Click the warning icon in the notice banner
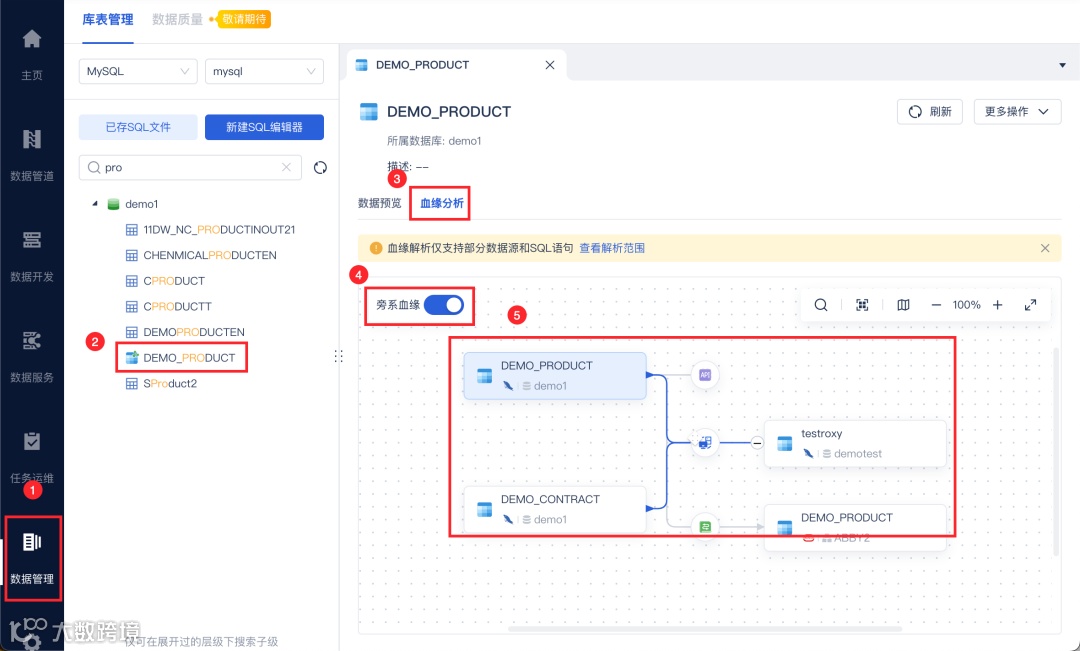The height and width of the screenshot is (651, 1080). [x=375, y=248]
